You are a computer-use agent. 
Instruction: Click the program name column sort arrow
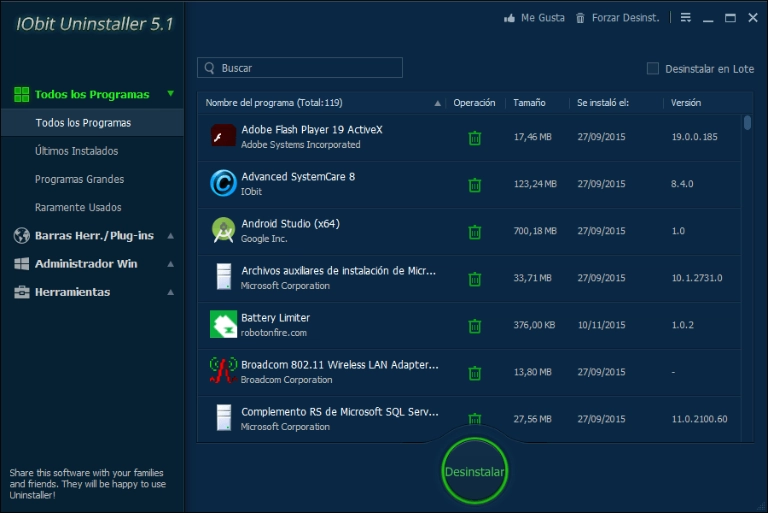point(437,103)
